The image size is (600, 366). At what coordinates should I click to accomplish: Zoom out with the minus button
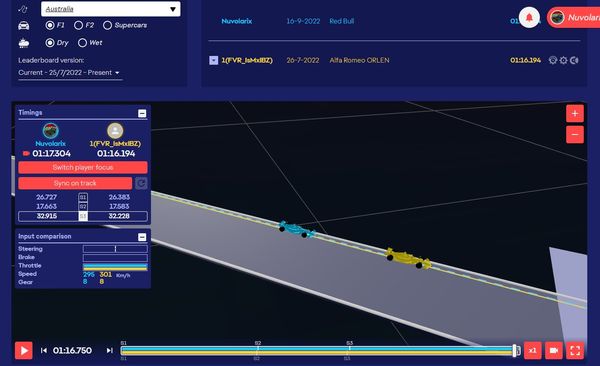click(575, 134)
